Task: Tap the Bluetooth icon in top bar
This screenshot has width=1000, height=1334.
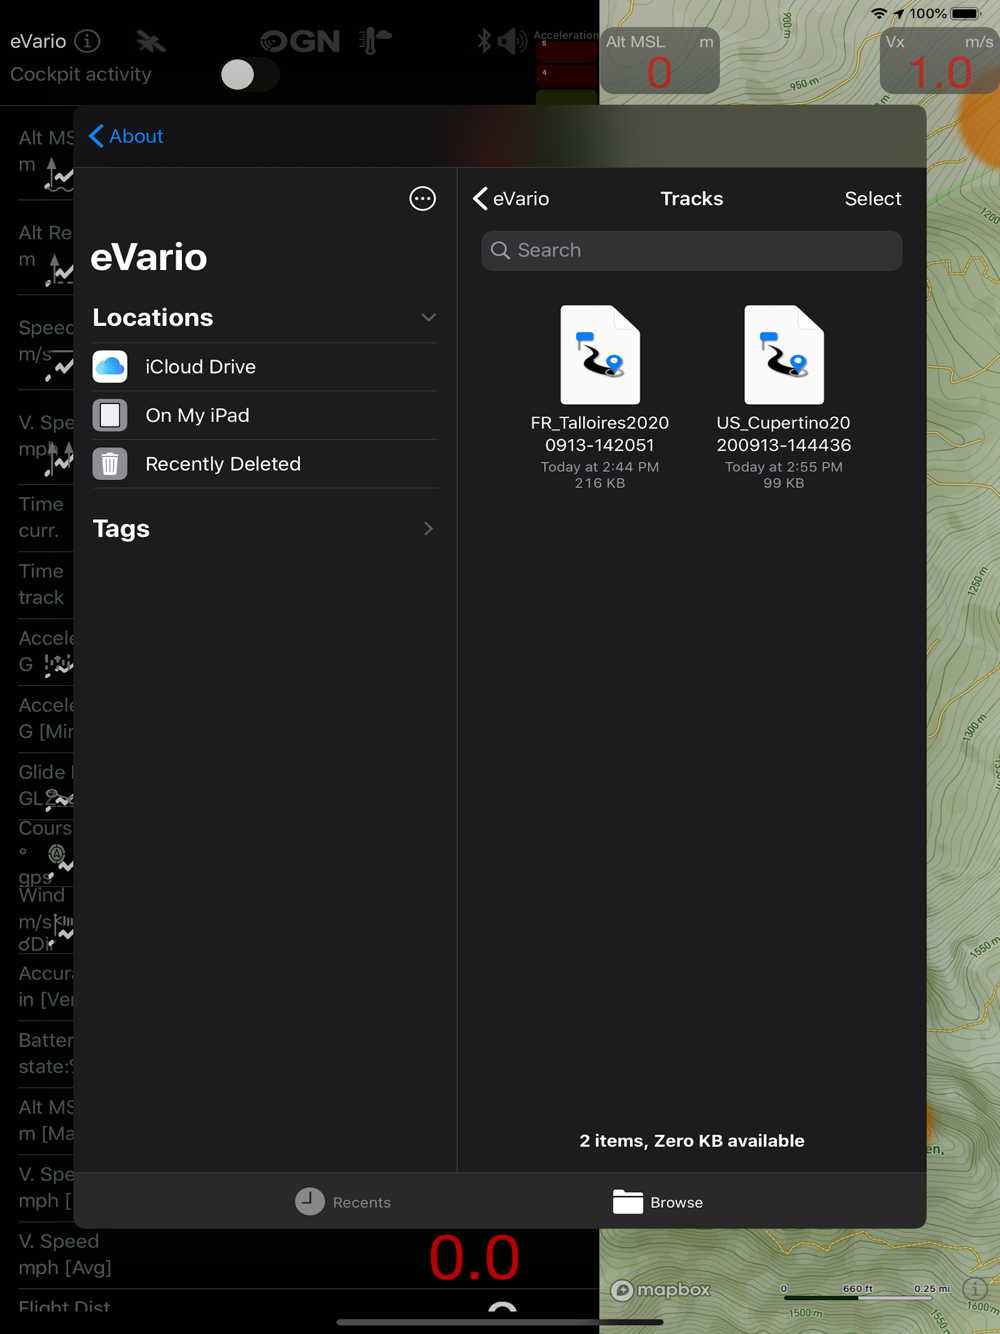Action: click(x=485, y=41)
